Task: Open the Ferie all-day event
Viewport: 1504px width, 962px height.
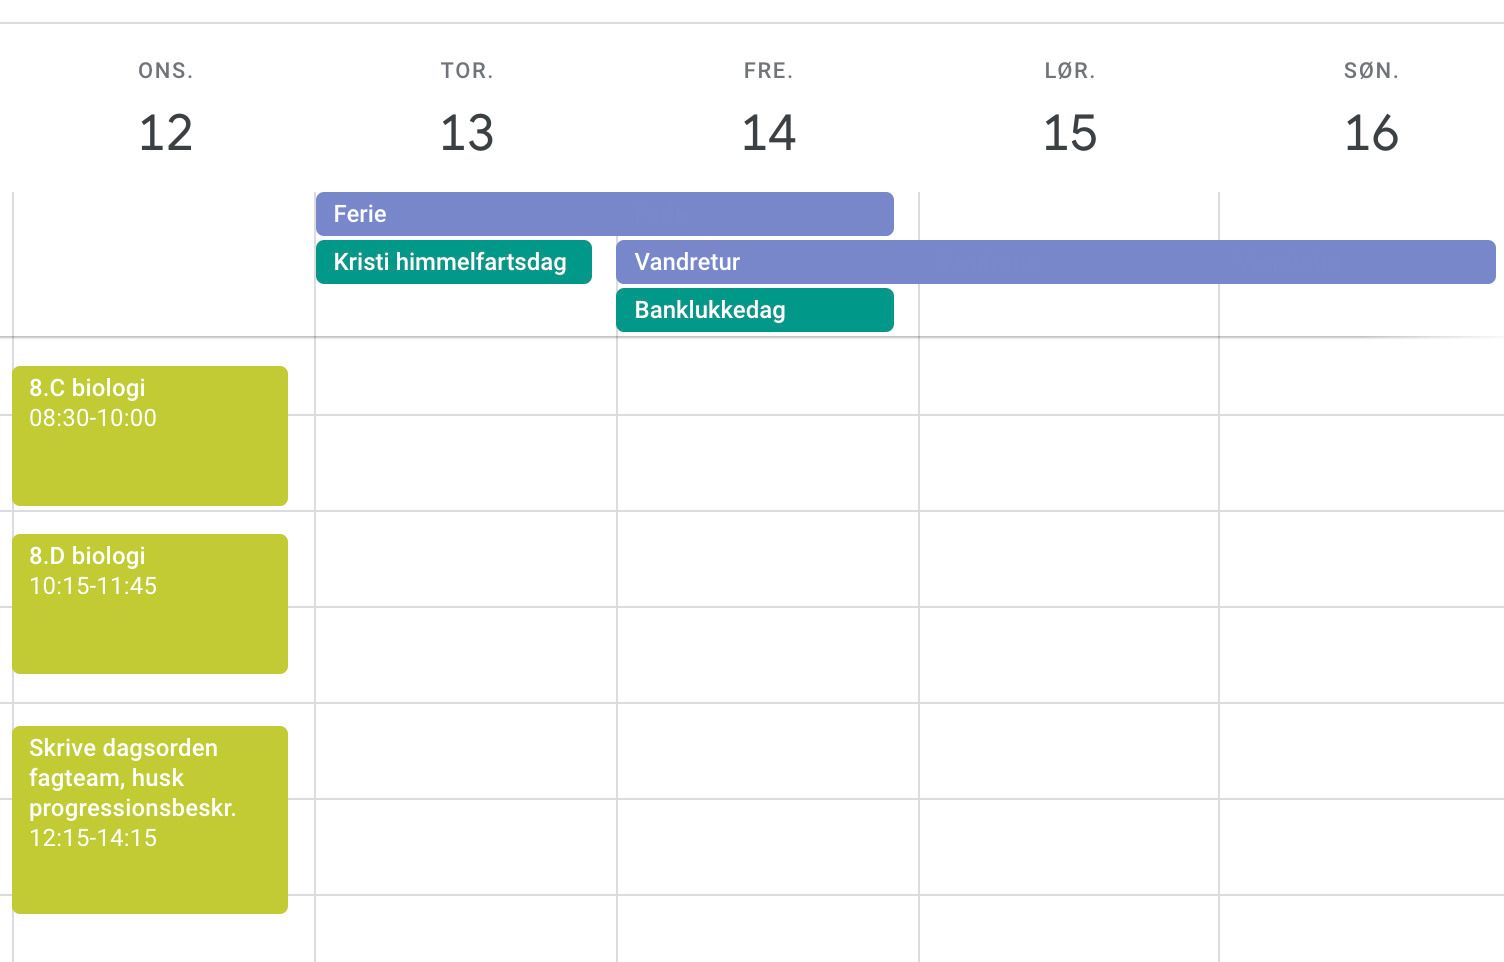Action: click(604, 214)
